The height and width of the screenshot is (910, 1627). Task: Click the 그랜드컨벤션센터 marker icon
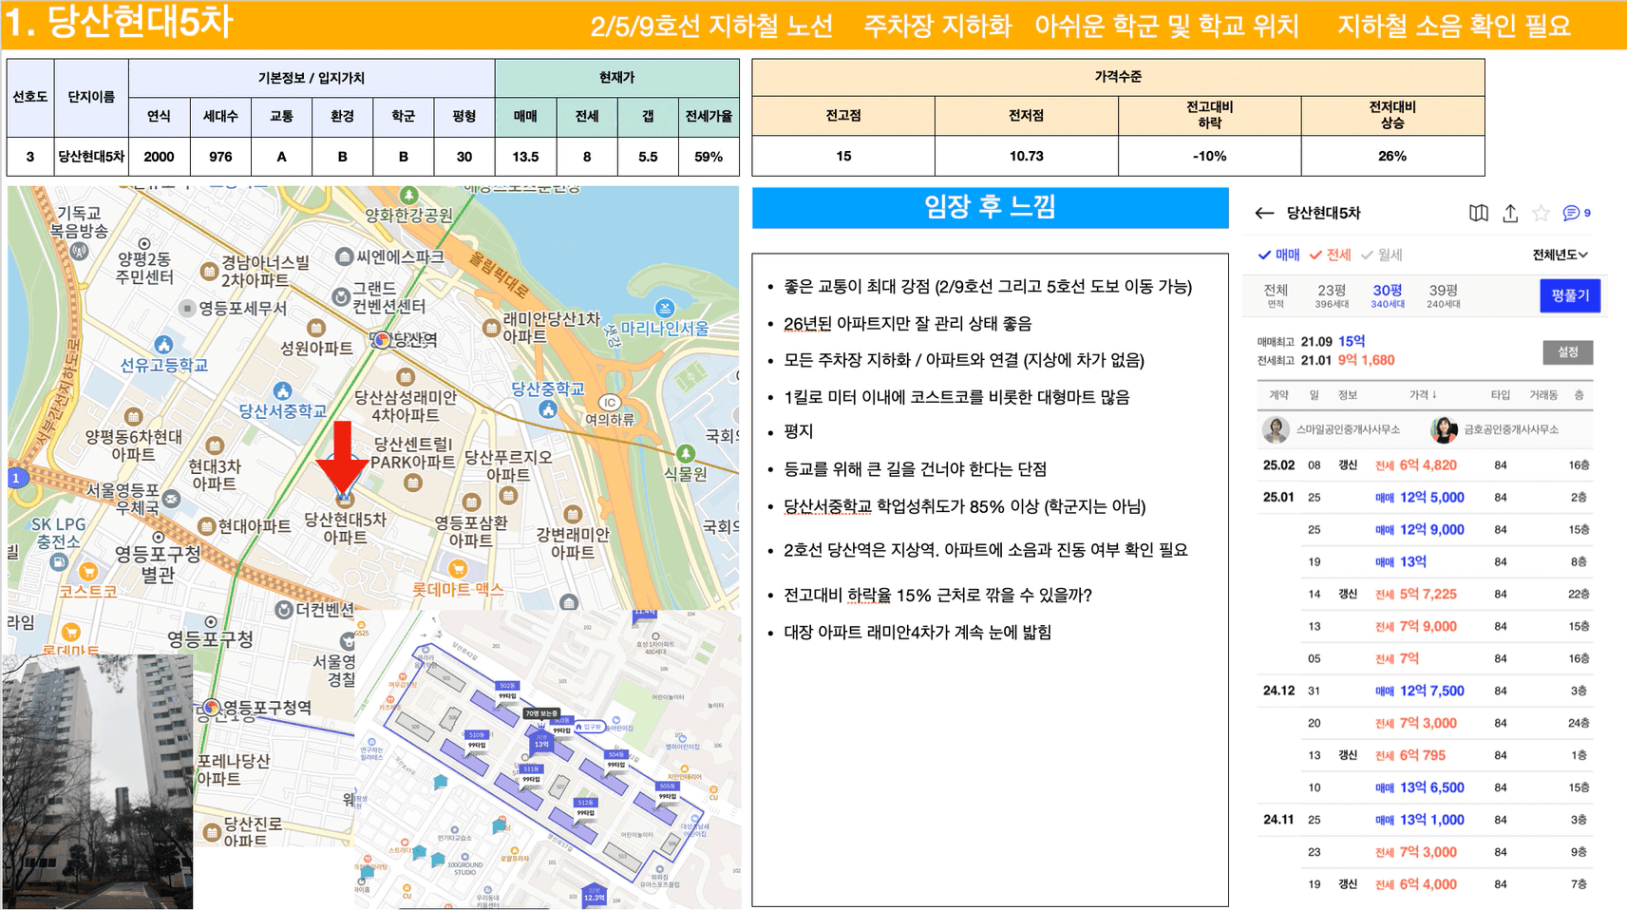coord(340,297)
